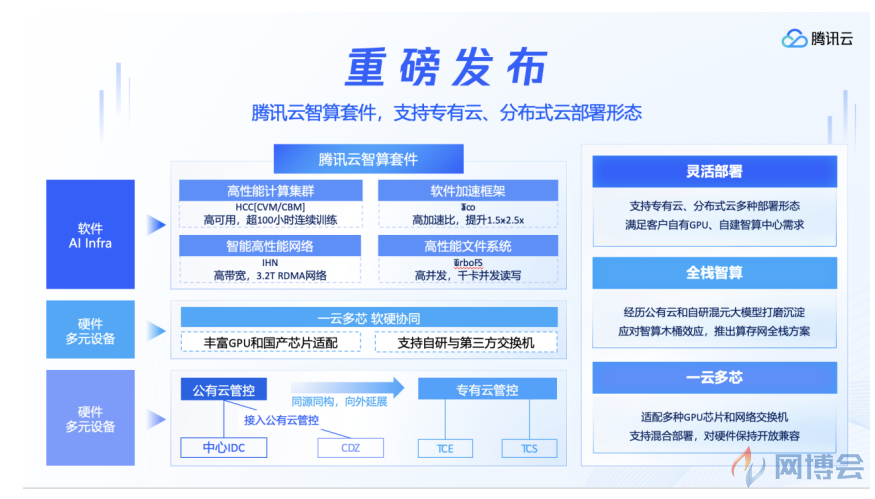
Task: Click the Tencent Cloud logo
Action: [x=818, y=39]
